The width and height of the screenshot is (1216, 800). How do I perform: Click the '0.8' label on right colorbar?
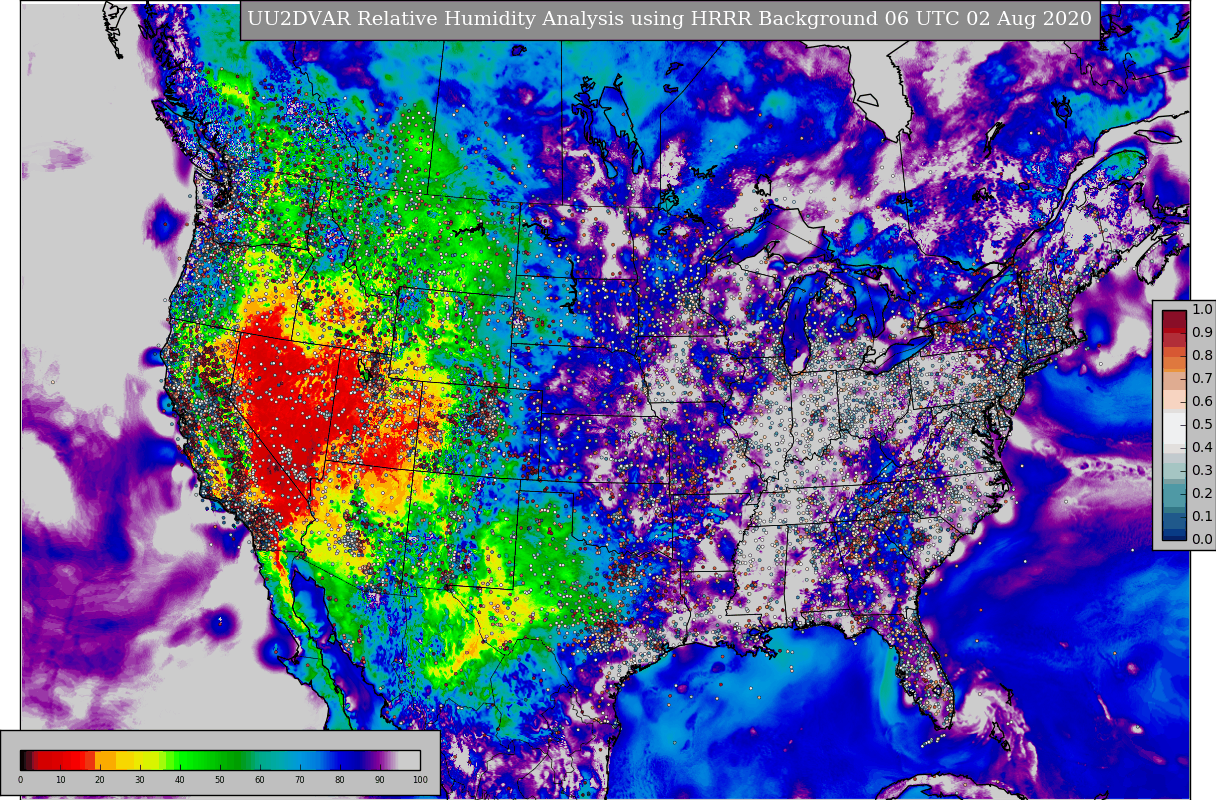pos(1202,355)
